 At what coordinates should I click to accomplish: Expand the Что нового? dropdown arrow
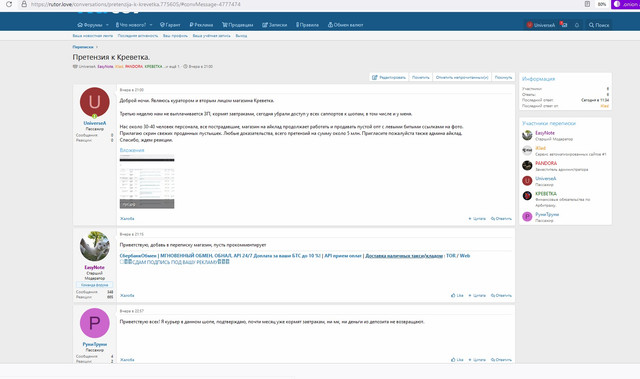click(x=151, y=25)
